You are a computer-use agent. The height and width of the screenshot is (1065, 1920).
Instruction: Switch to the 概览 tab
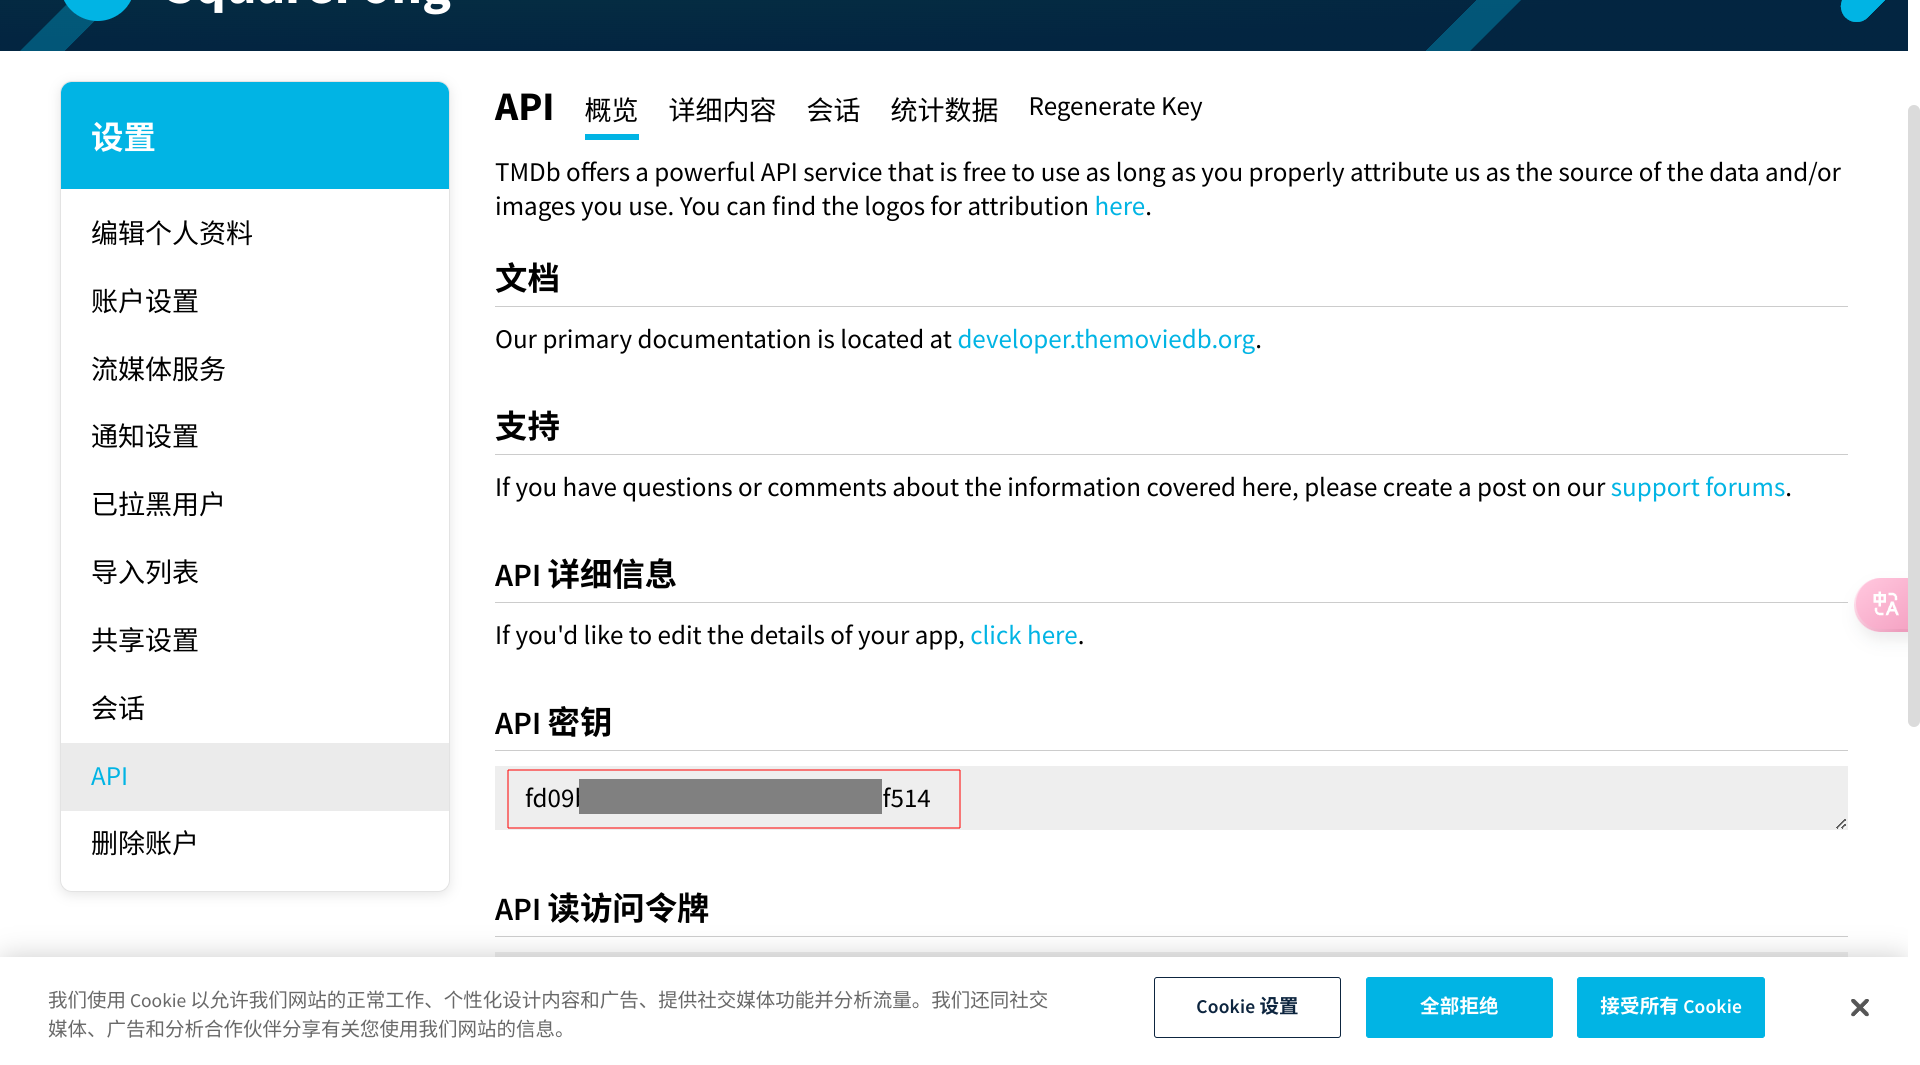click(611, 110)
